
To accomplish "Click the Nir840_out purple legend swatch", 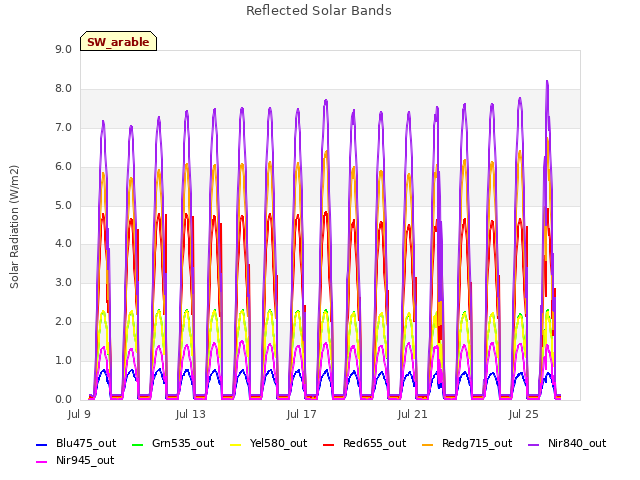I will (534, 444).
